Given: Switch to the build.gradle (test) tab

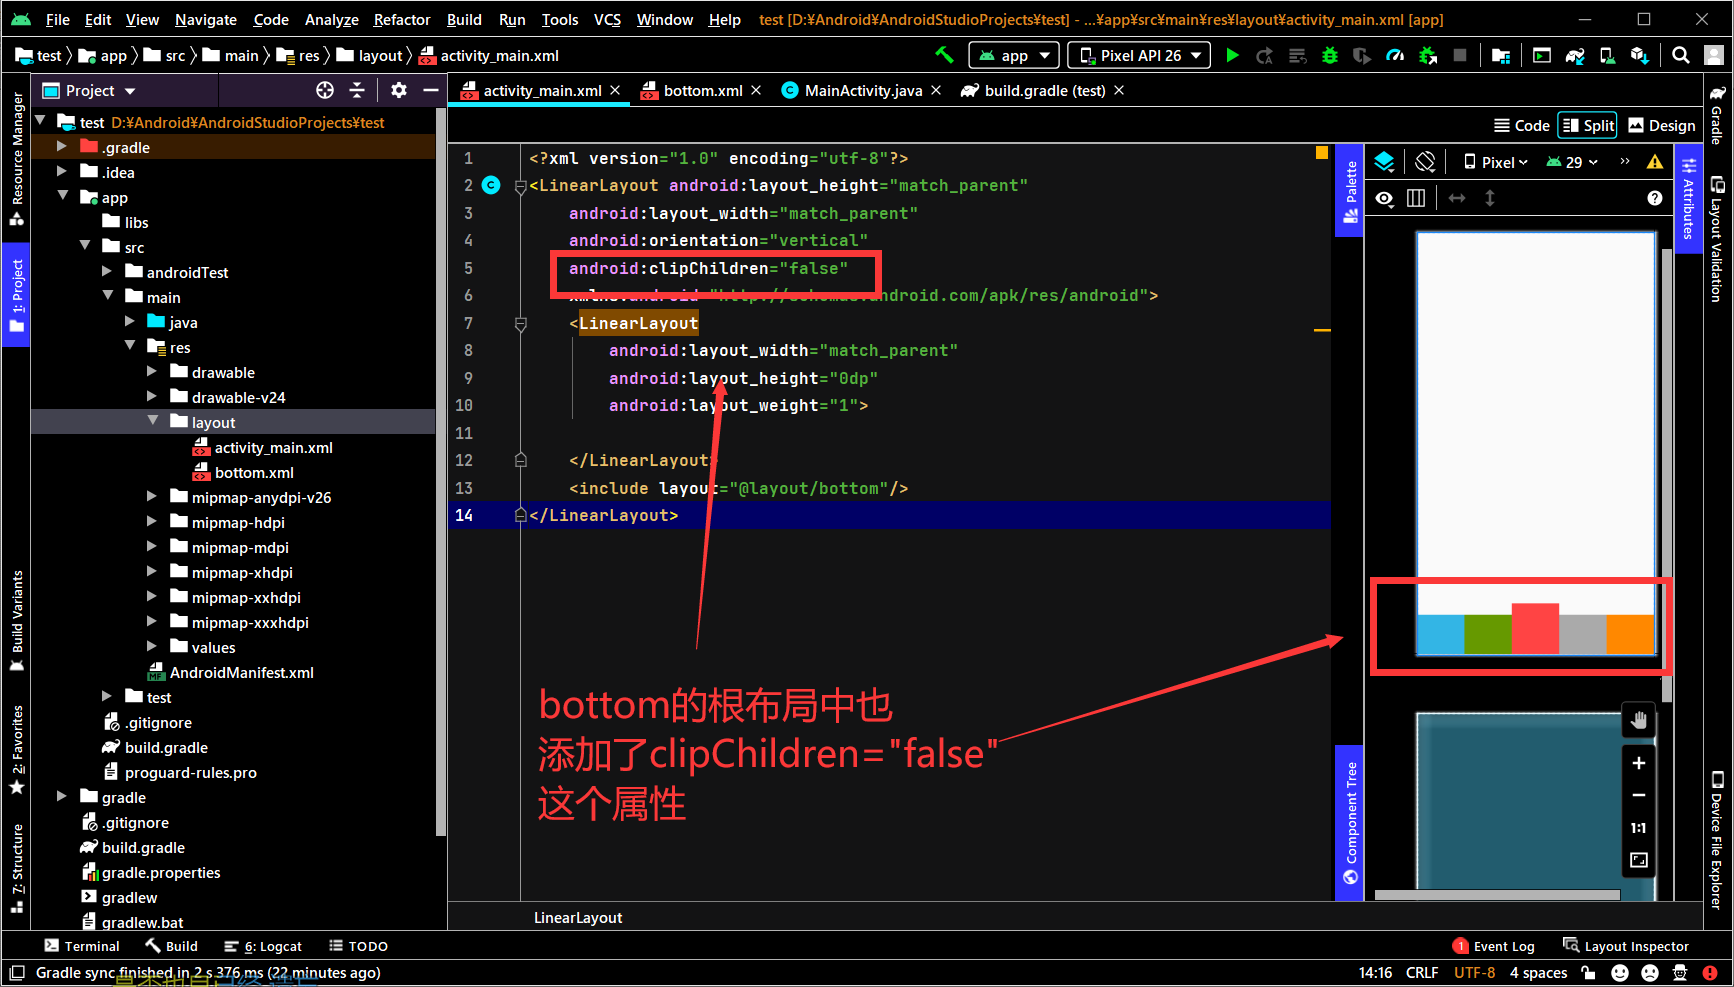Looking at the screenshot, I should coord(1043,90).
